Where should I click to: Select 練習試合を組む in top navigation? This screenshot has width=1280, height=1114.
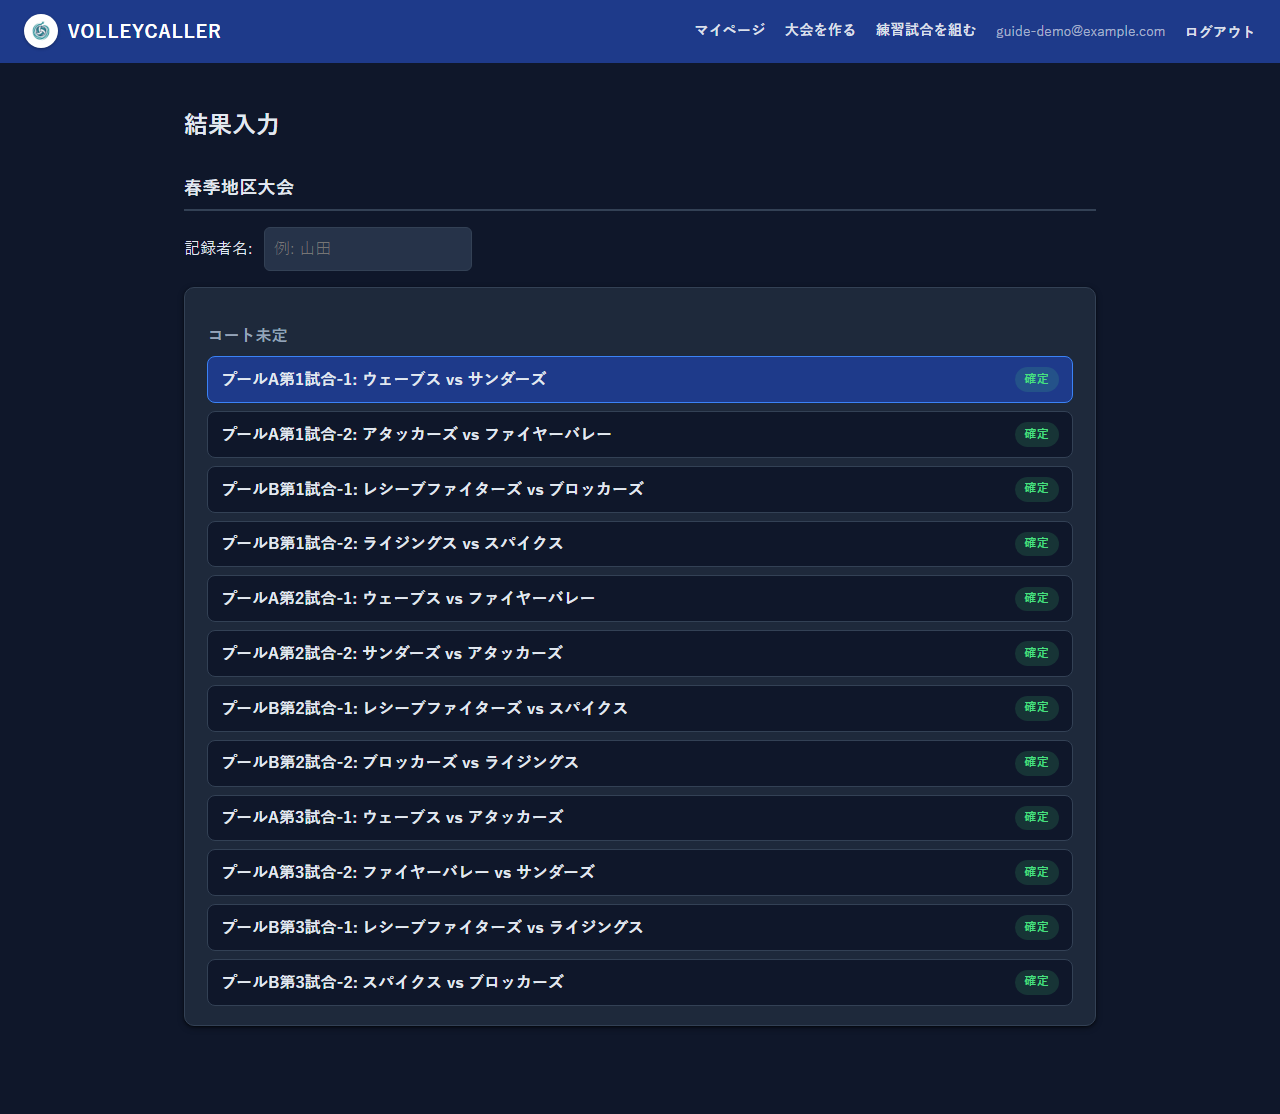coord(926,30)
